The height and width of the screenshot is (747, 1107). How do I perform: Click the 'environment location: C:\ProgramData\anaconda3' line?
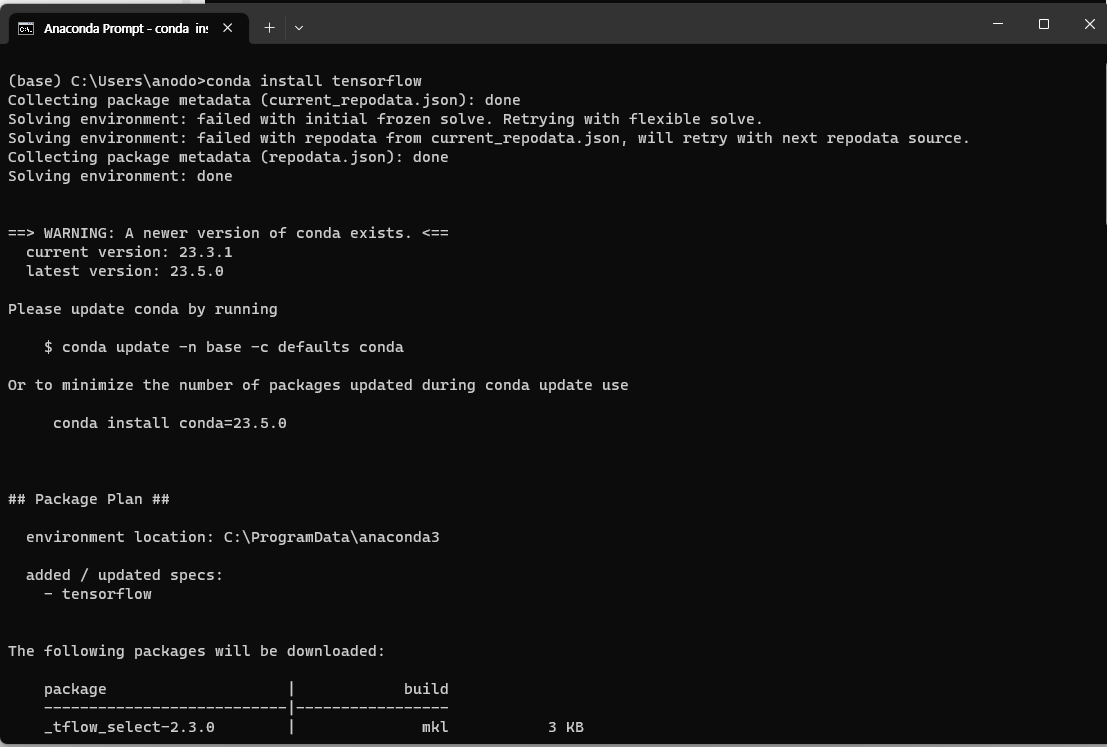(x=233, y=537)
